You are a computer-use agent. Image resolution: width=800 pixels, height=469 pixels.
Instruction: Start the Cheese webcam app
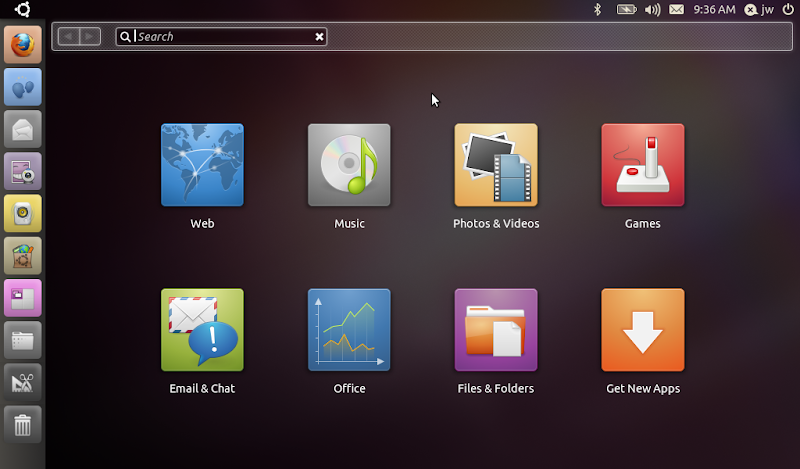[x=23, y=171]
